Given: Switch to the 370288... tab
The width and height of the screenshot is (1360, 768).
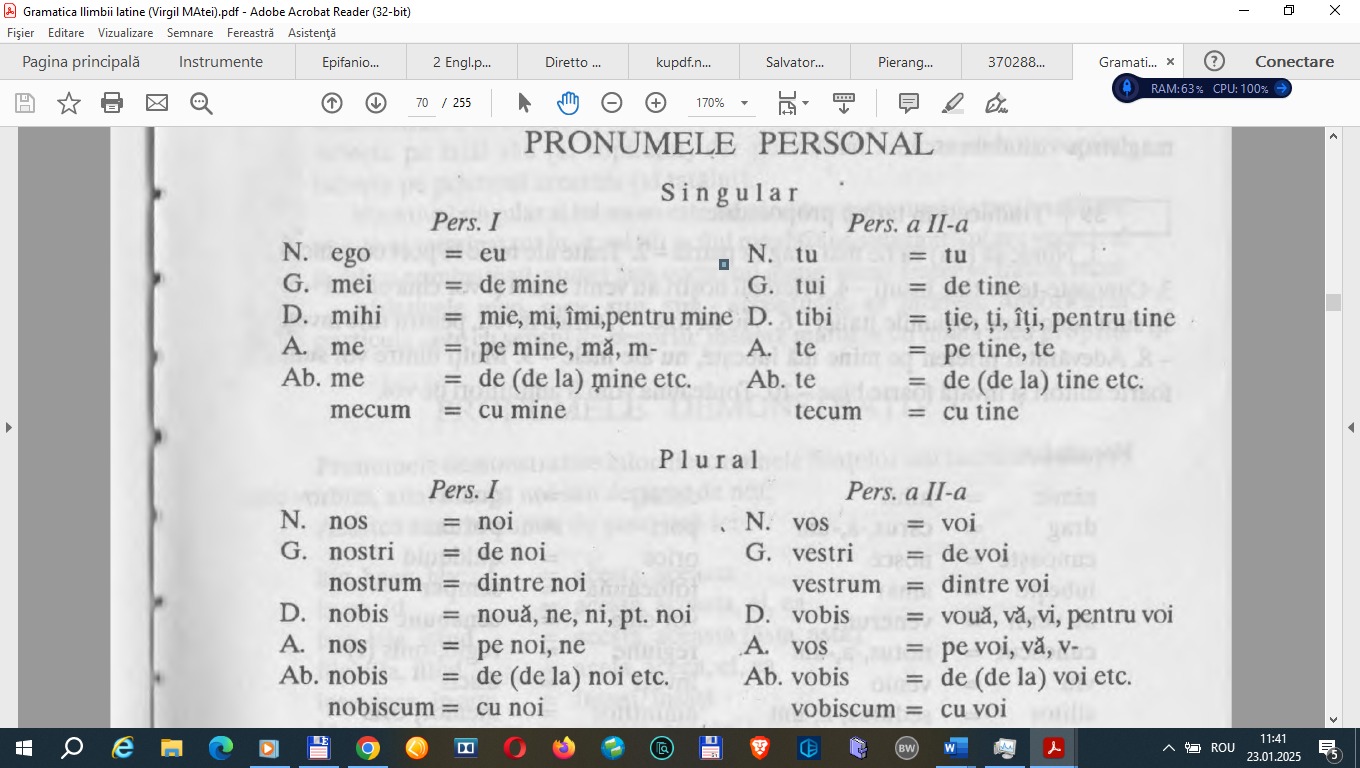Looking at the screenshot, I should point(1016,62).
